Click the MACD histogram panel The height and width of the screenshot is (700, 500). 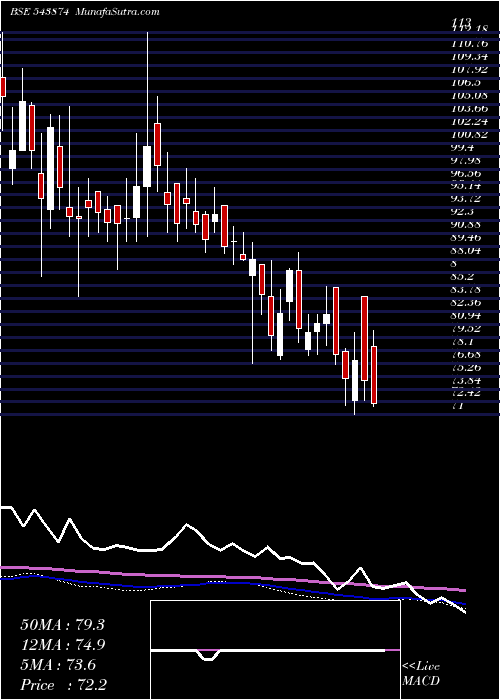point(275,650)
